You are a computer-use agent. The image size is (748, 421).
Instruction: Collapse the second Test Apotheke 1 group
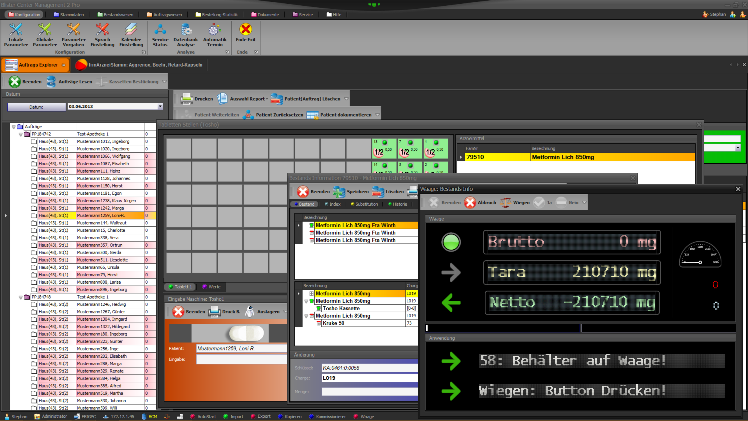21,297
